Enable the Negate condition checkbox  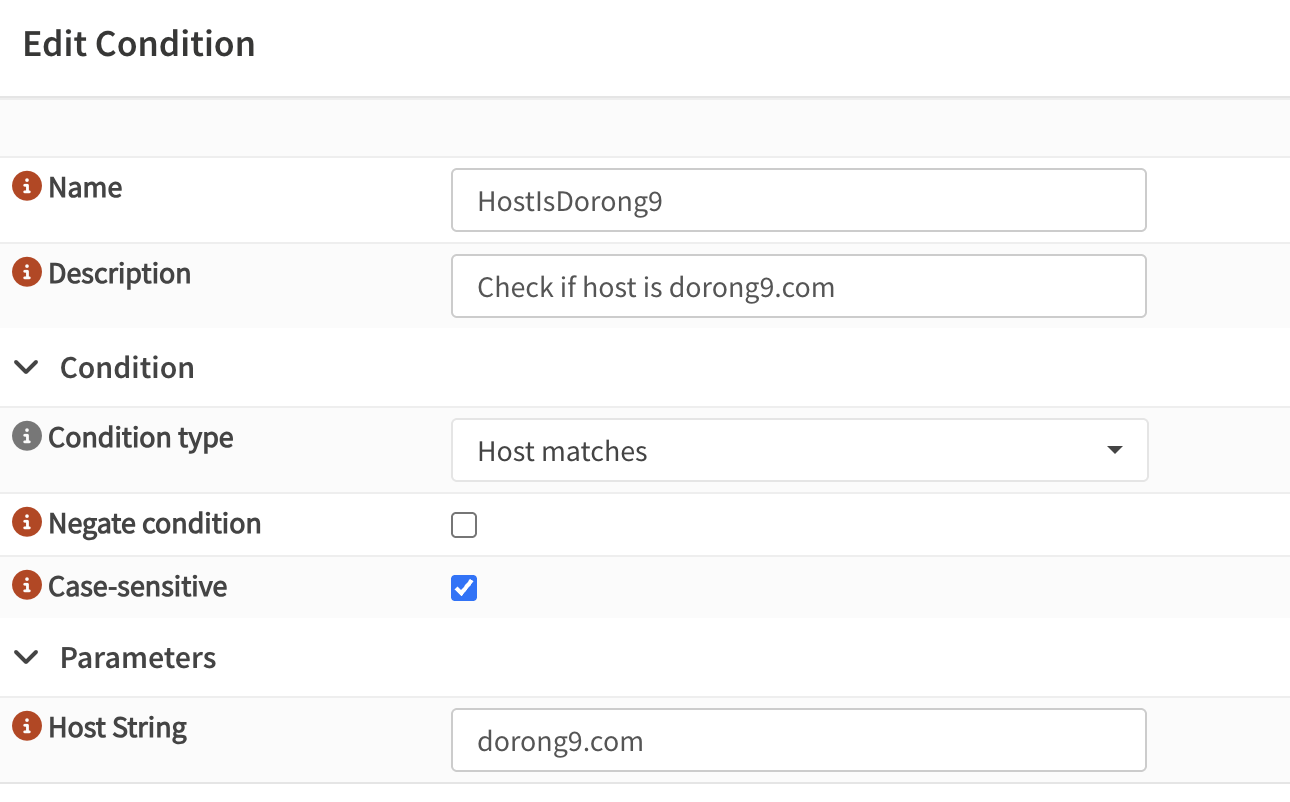[464, 525]
